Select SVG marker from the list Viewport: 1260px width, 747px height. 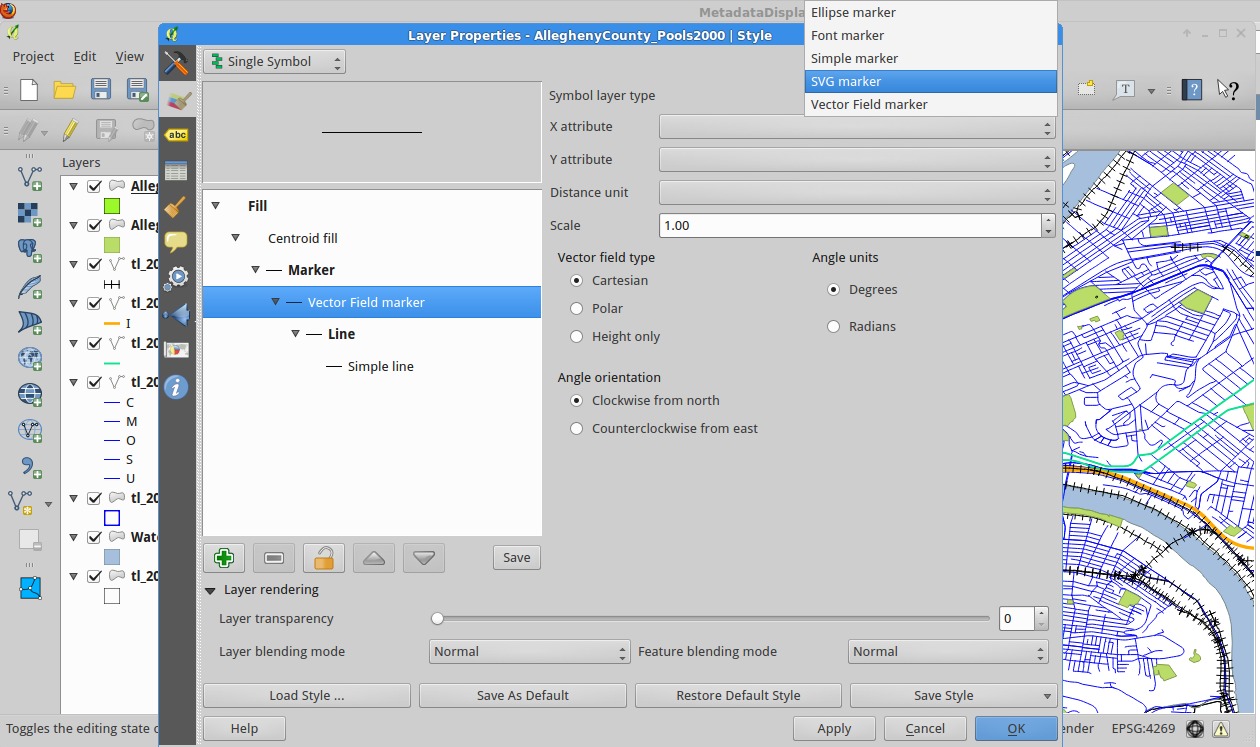click(x=930, y=82)
